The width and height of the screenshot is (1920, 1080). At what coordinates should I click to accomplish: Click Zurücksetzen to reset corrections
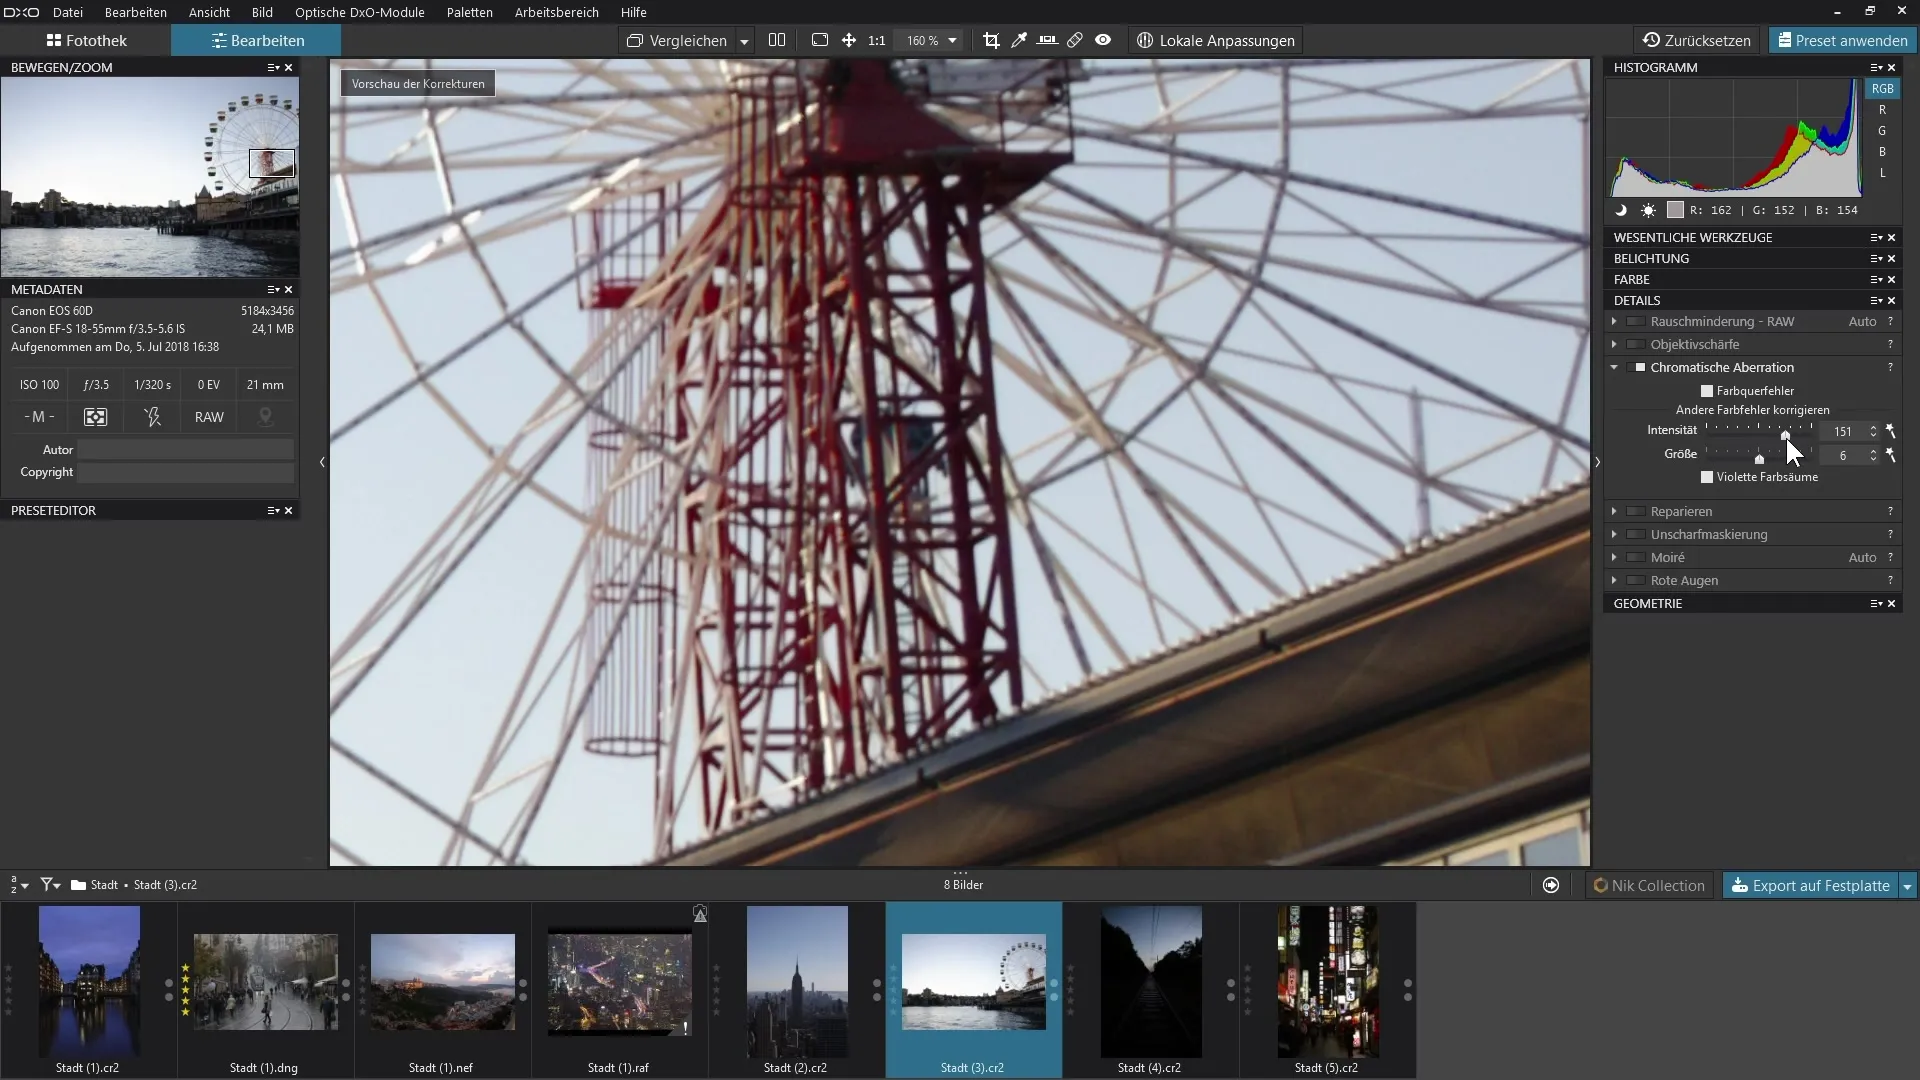pyautogui.click(x=1697, y=40)
